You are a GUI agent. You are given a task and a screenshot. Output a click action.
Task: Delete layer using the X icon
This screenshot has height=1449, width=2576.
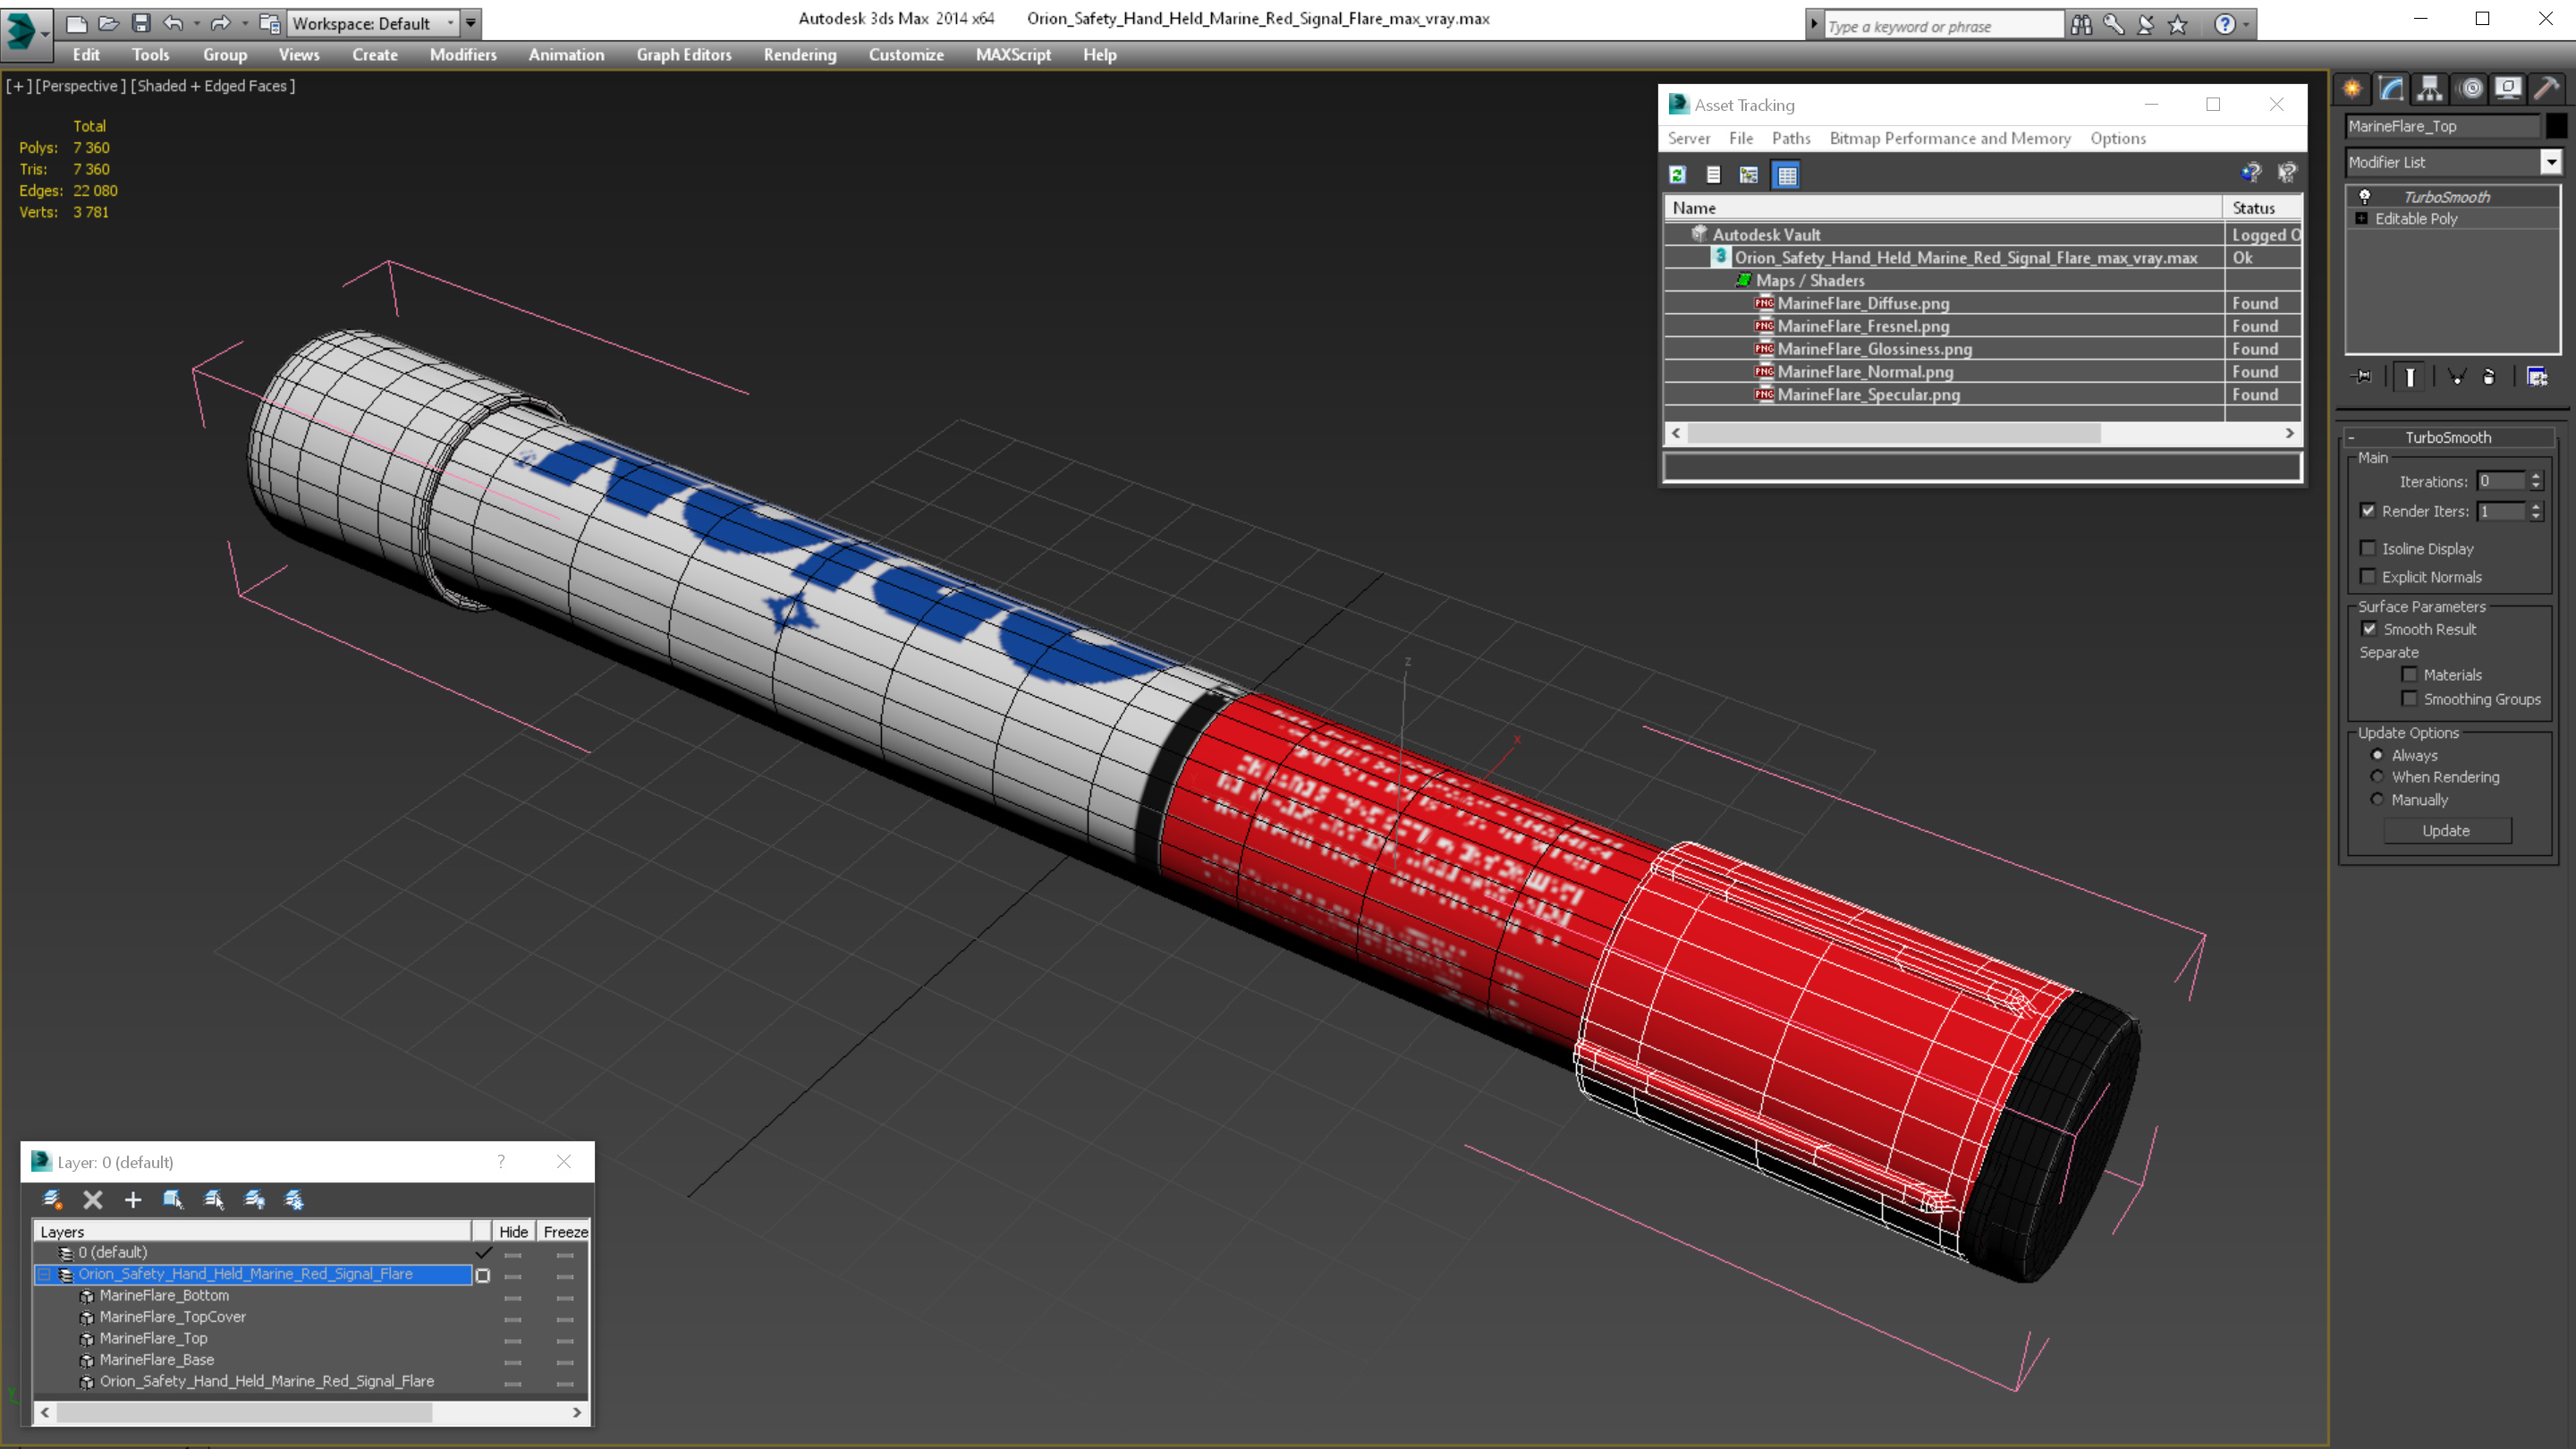point(93,1199)
